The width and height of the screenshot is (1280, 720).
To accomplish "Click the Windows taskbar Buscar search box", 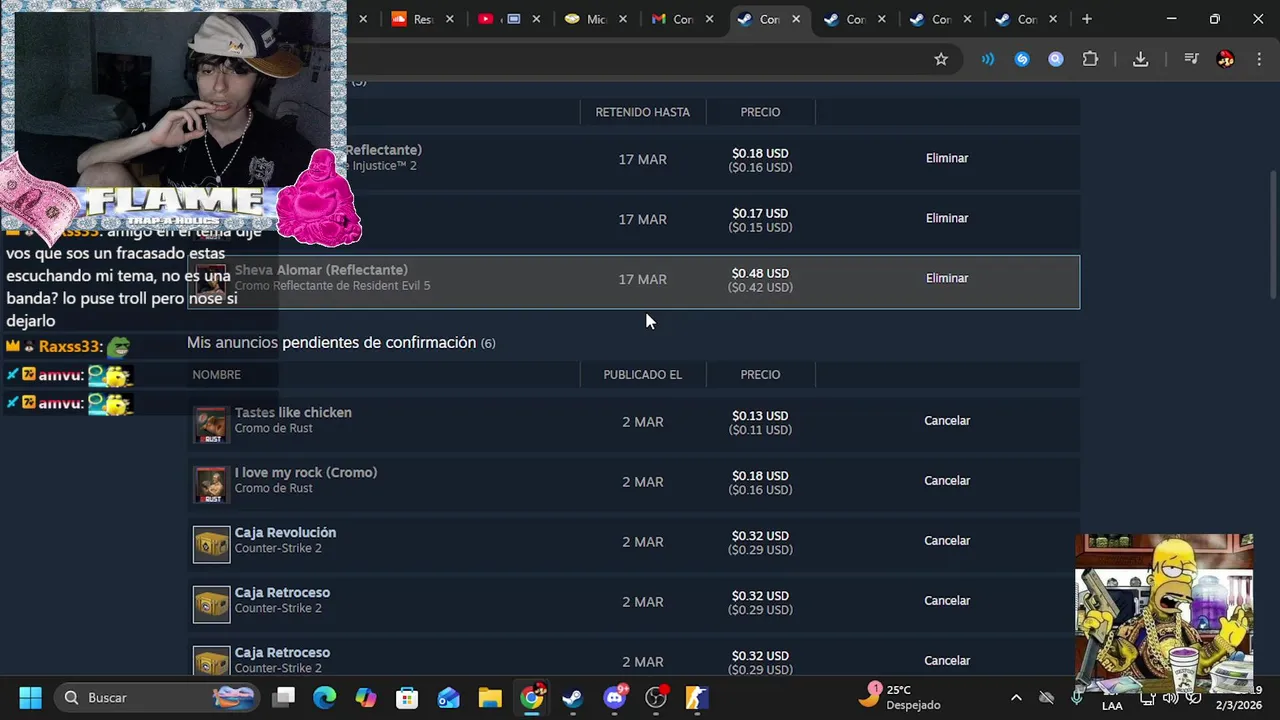I will tap(157, 697).
